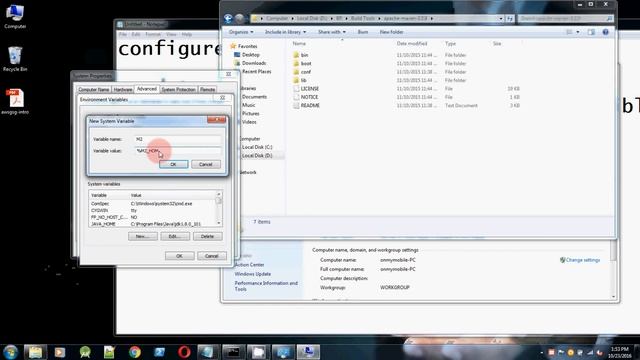
Task: Switch to Remote tab
Action: [x=207, y=89]
